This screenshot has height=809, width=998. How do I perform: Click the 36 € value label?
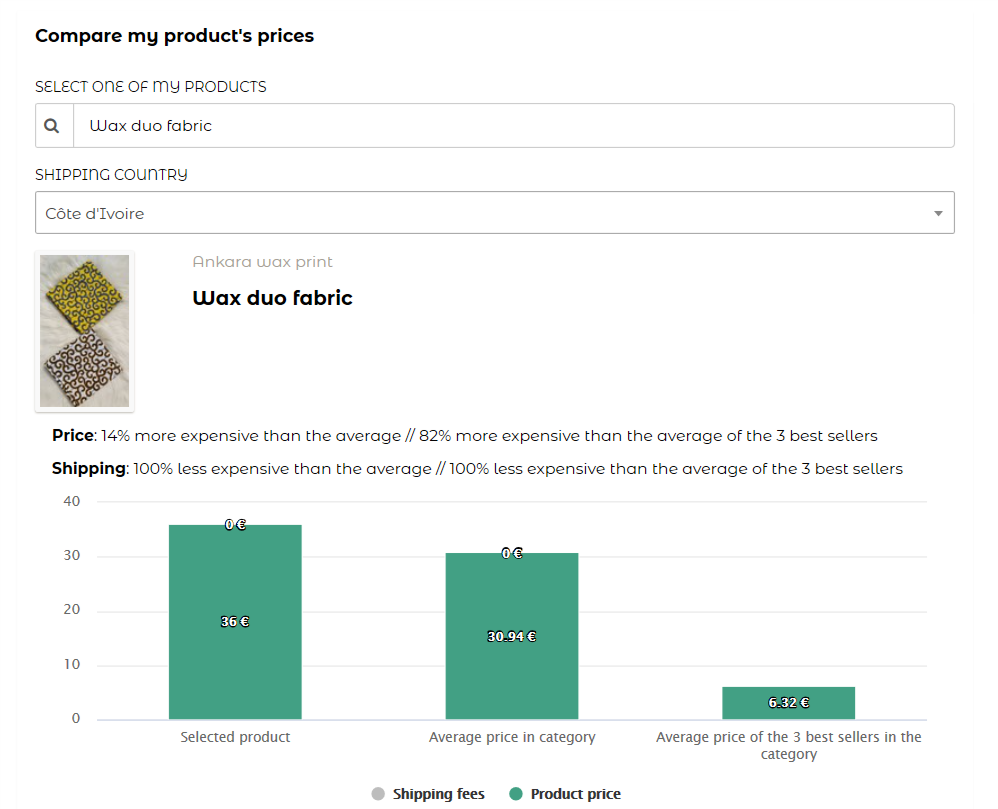pyautogui.click(x=235, y=621)
